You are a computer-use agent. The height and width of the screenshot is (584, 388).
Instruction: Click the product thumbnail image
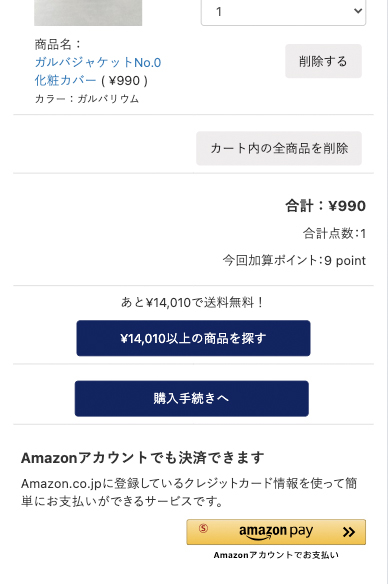[x=88, y=13]
